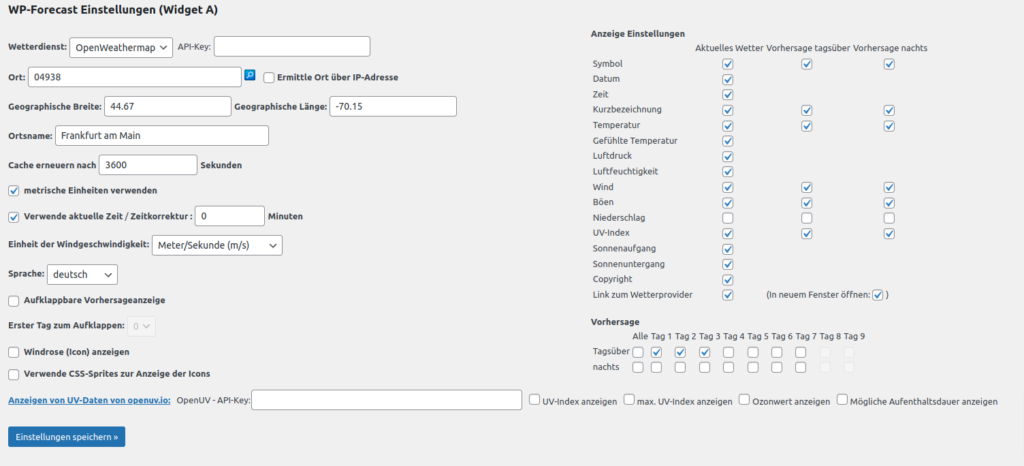Uncheck the Copyright checkbox

728,280
